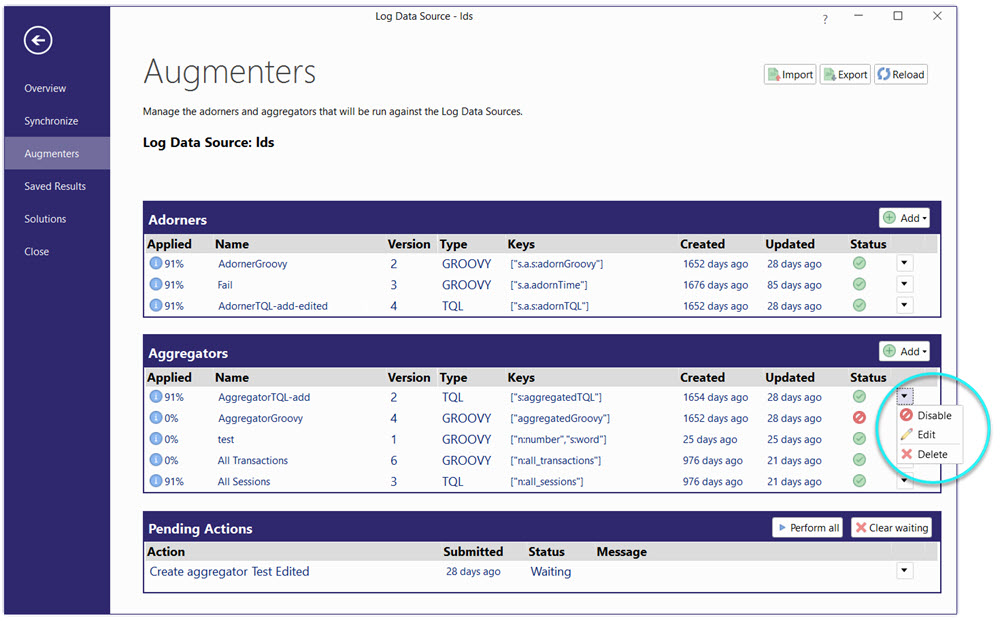
Task: Select the Solutions item in the navigation pane
Action: [45, 218]
